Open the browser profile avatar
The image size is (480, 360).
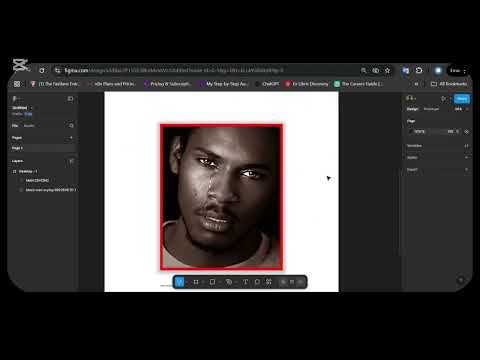click(x=438, y=70)
